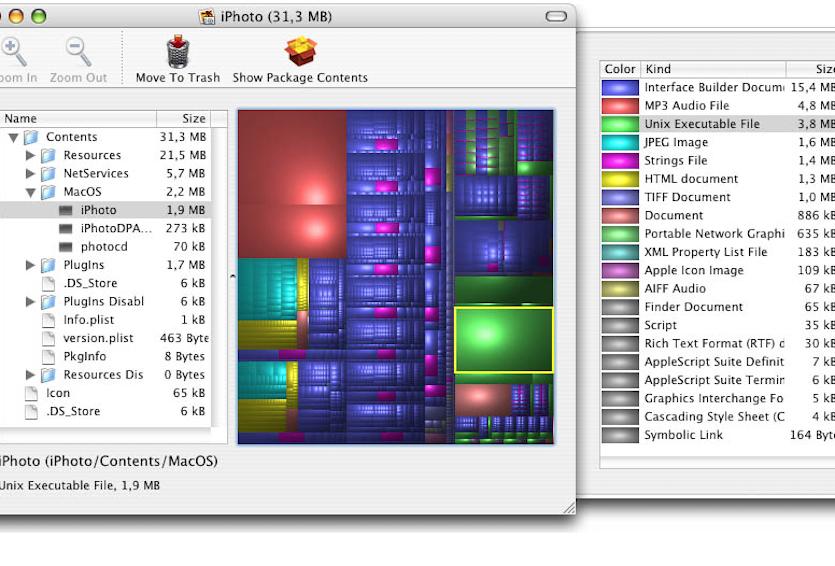Select the AIFF Audio kind row

pos(717,289)
